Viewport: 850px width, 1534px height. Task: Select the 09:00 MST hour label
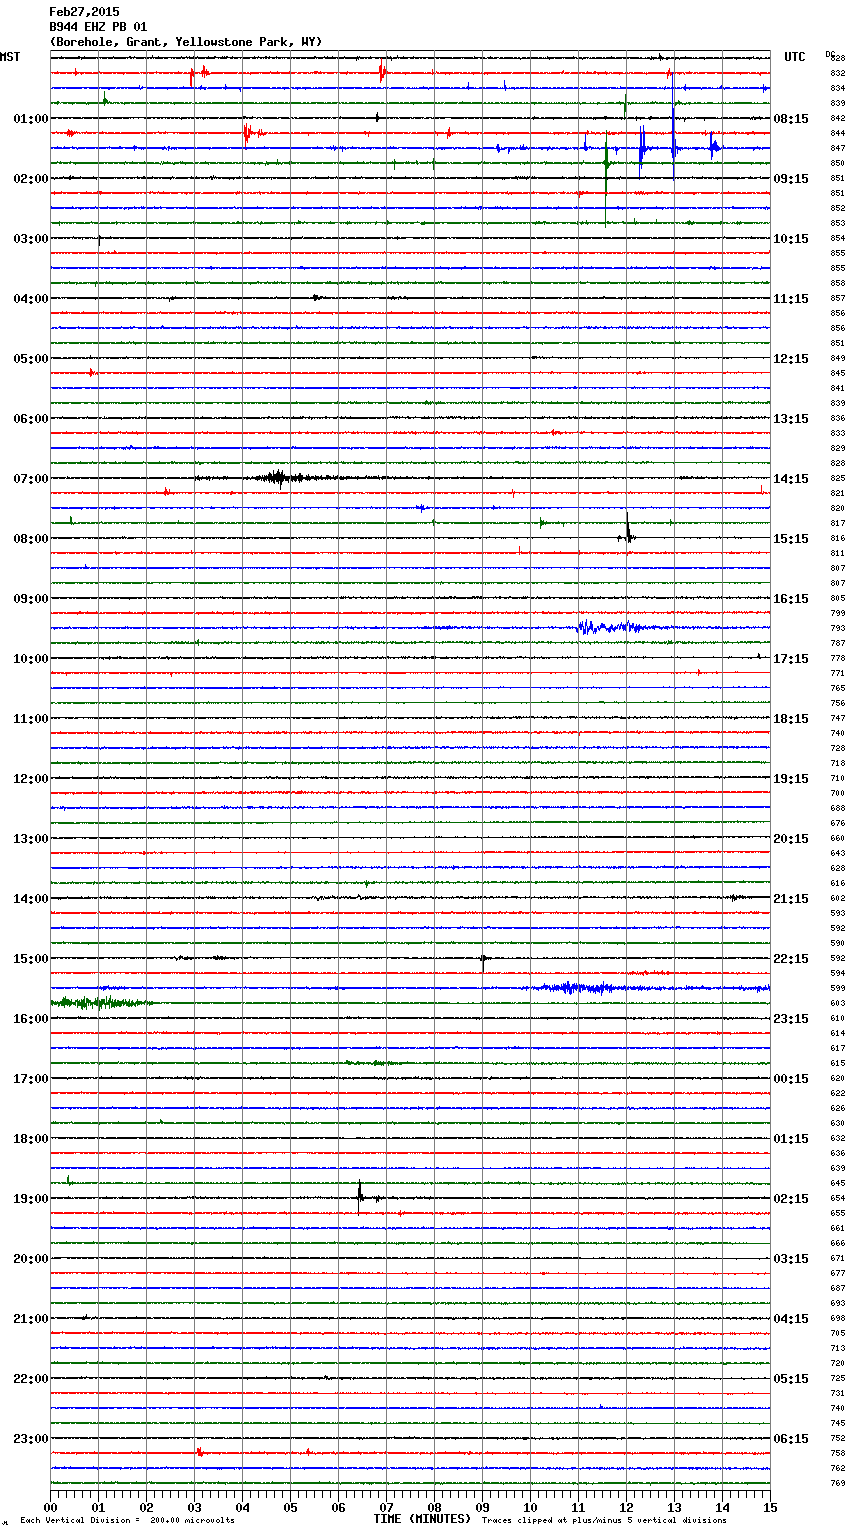pos(31,599)
